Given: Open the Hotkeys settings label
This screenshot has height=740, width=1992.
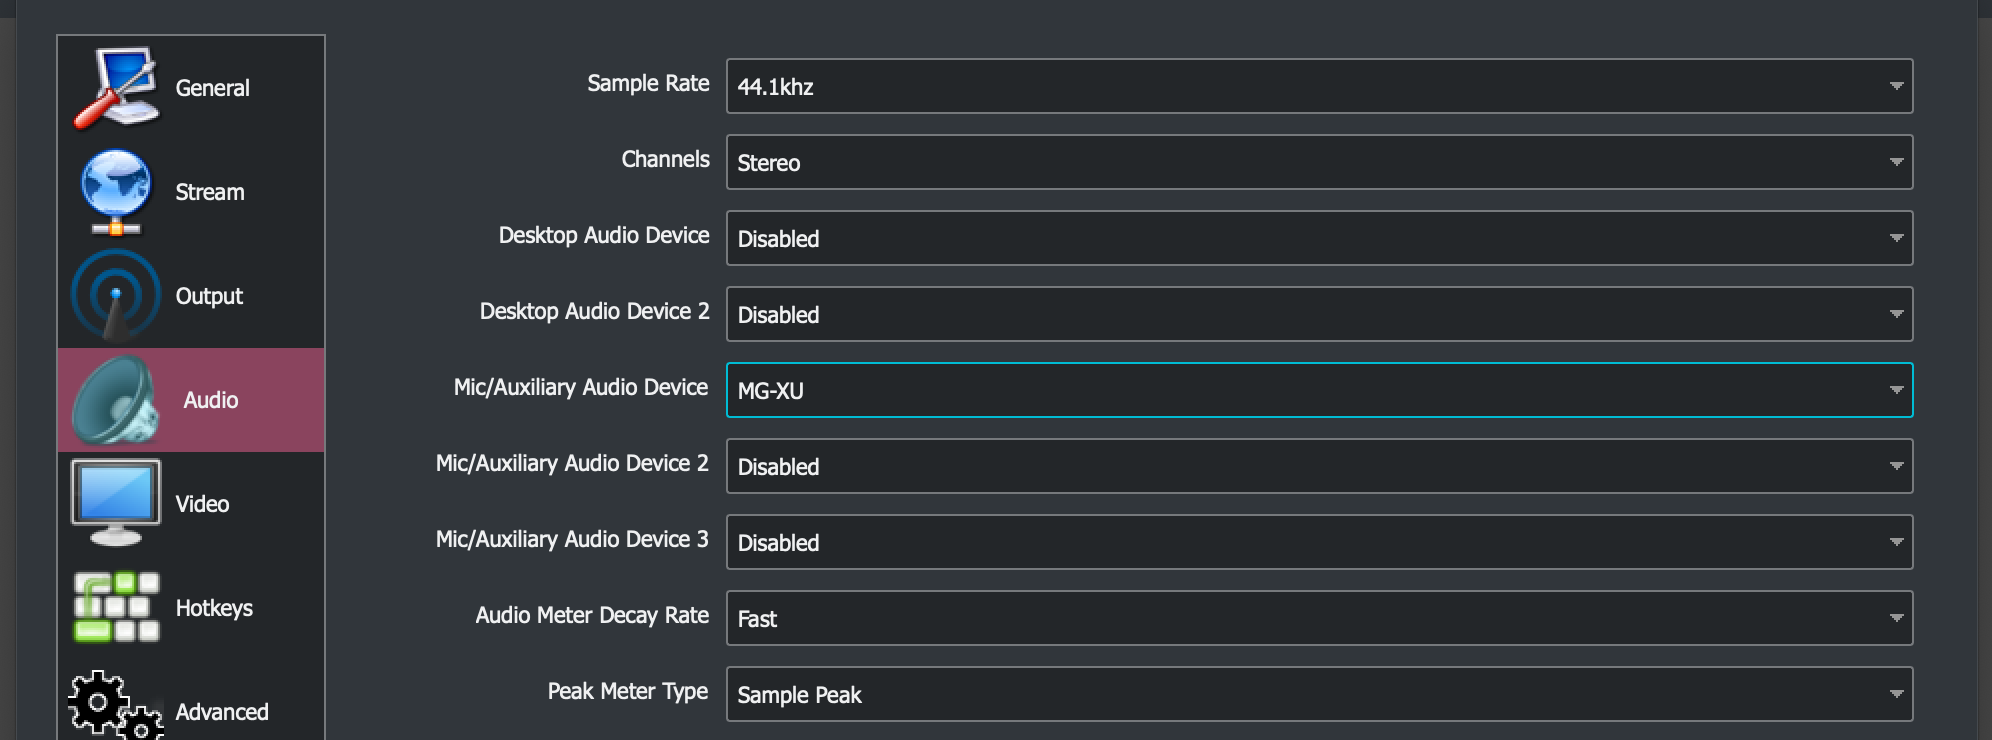Looking at the screenshot, I should pyautogui.click(x=214, y=608).
